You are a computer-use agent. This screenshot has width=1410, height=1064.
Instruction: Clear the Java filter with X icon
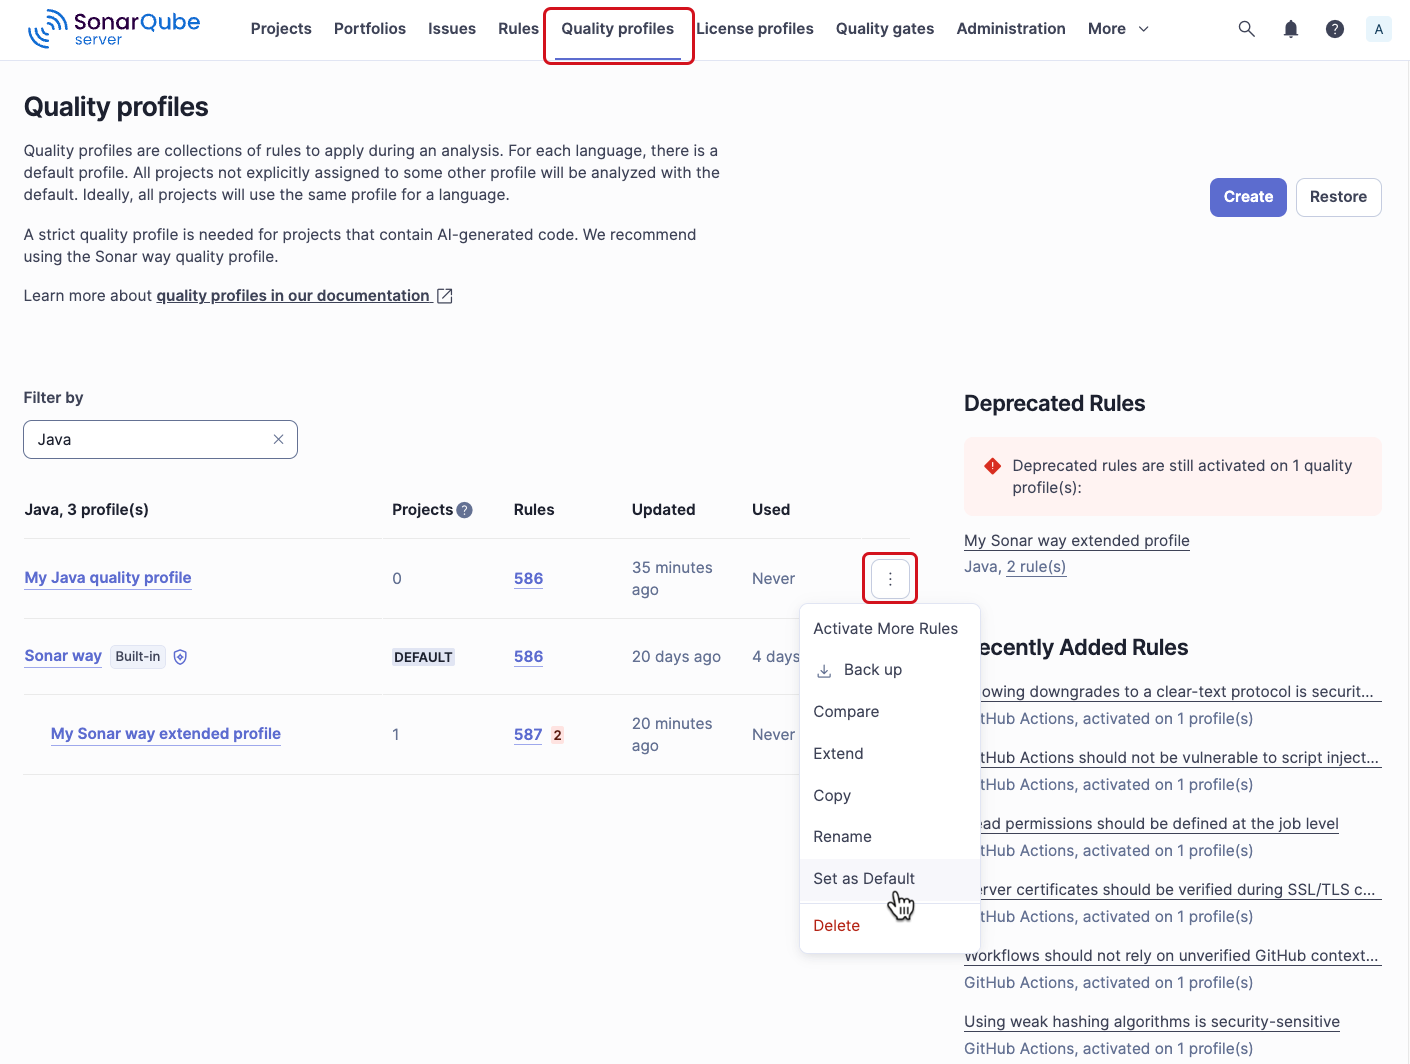(279, 439)
